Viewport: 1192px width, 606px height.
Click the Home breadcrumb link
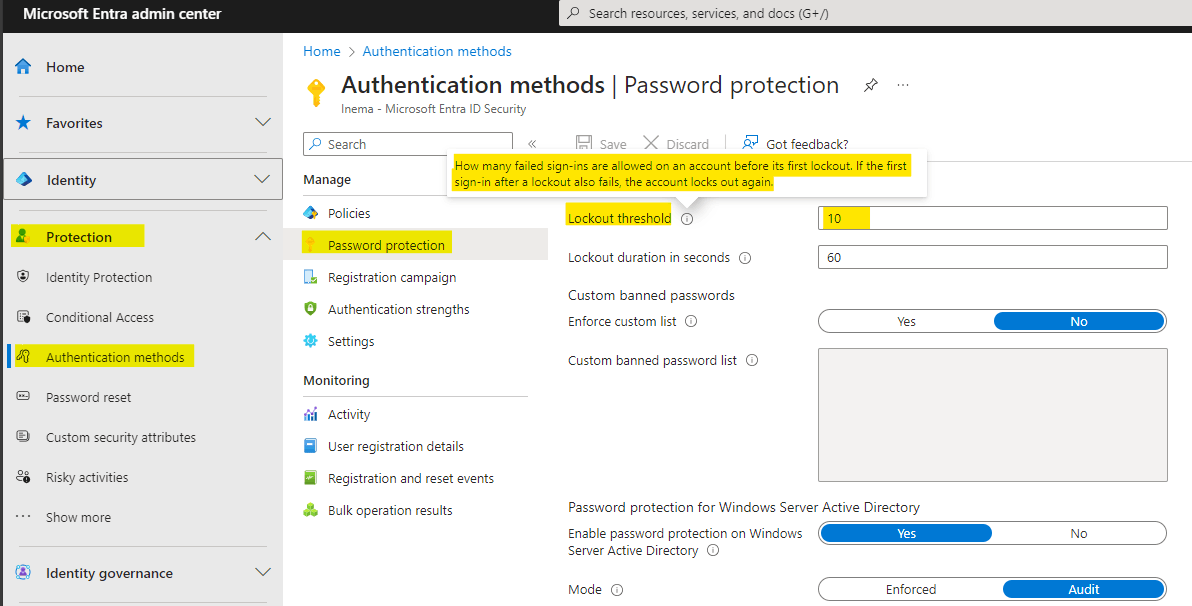coord(322,51)
